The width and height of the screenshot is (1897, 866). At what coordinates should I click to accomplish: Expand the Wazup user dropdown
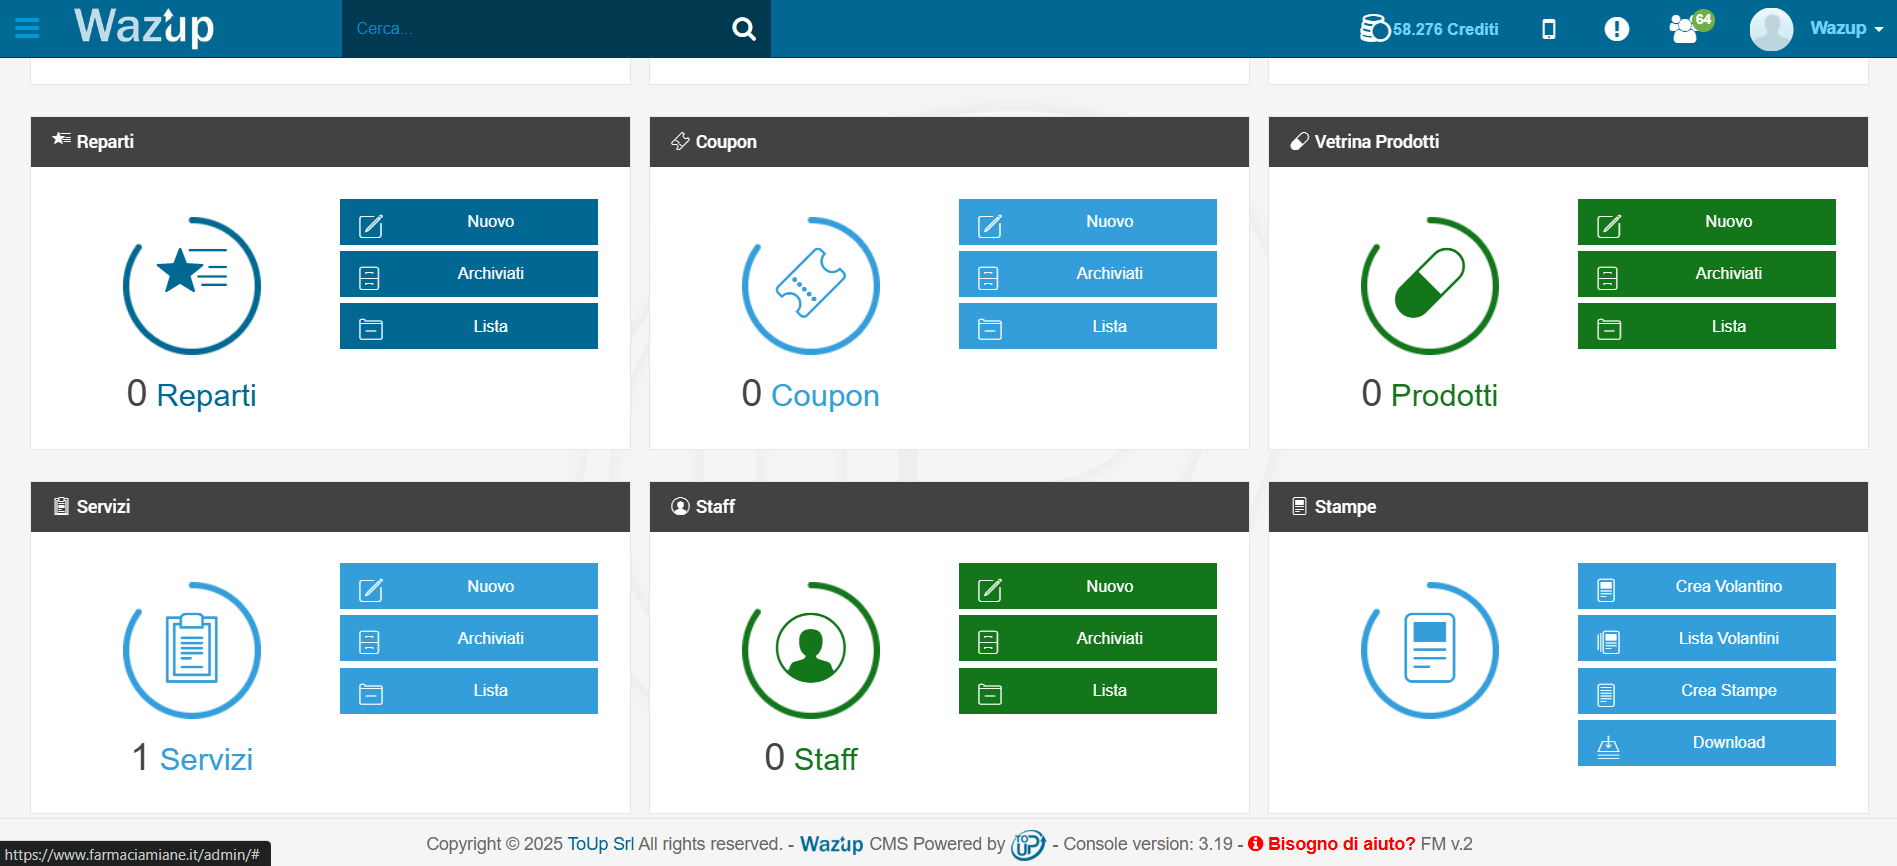point(1845,28)
